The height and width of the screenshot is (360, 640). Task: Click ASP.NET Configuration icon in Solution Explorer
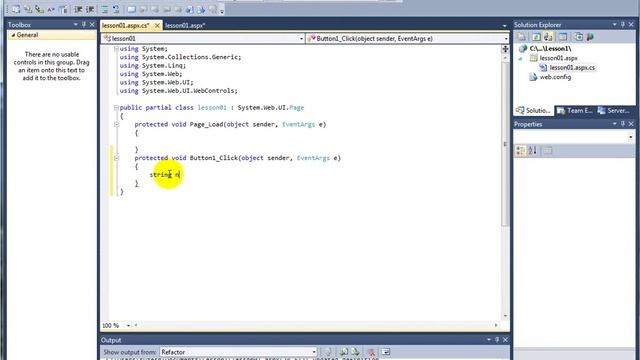pos(590,37)
